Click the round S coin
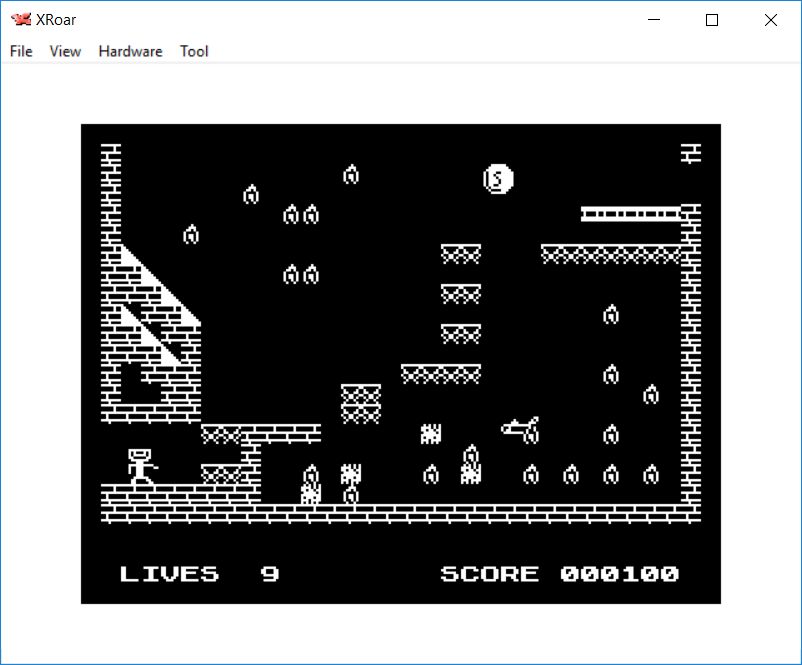 click(497, 179)
